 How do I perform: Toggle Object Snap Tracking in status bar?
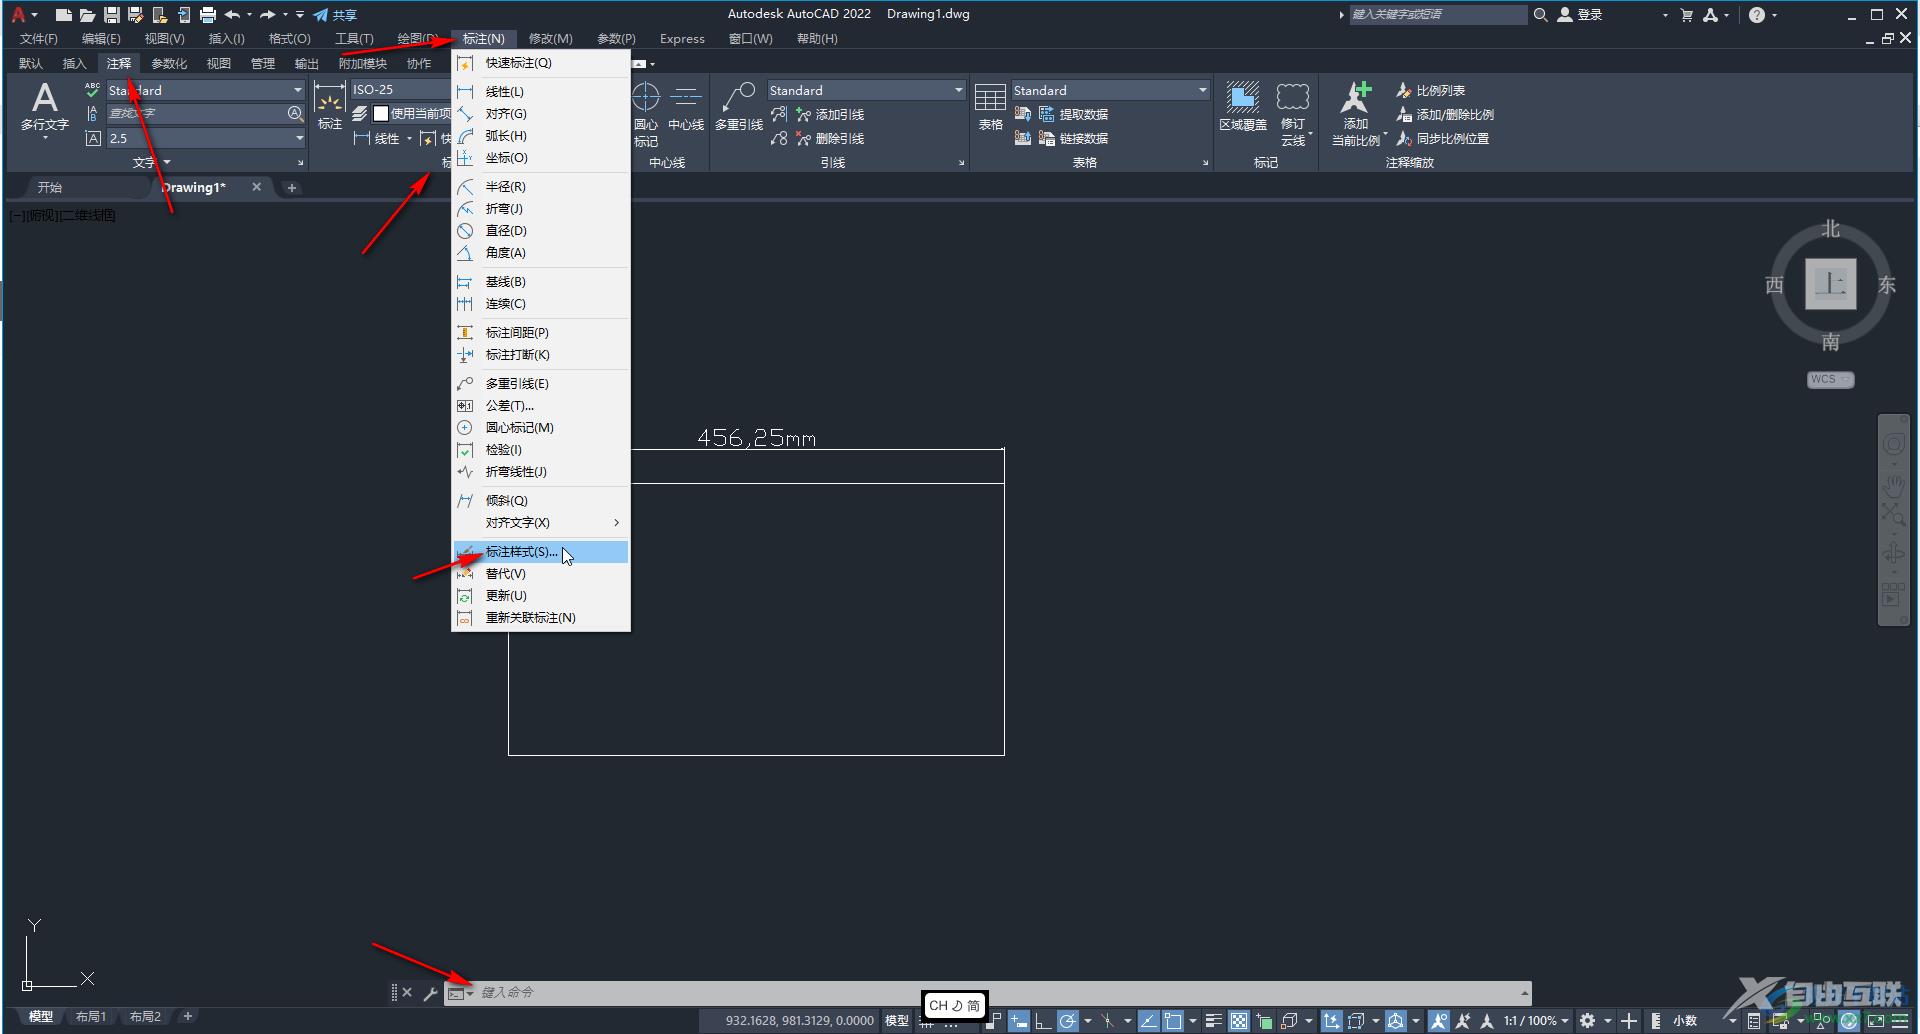click(1149, 1021)
